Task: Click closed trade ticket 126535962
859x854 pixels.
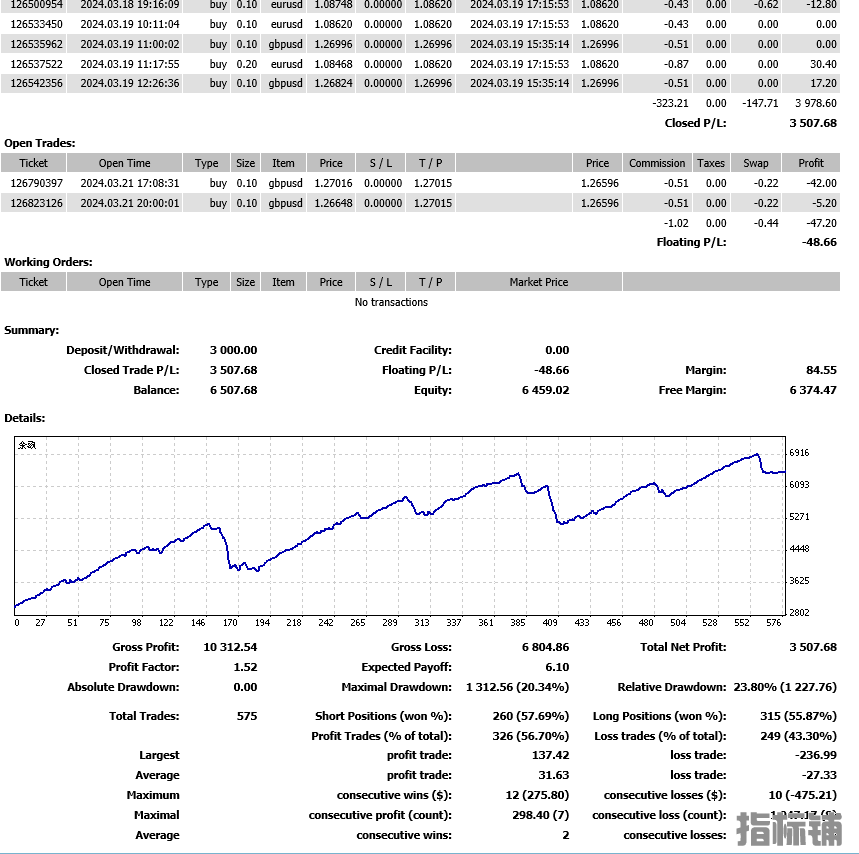Action: (37, 44)
